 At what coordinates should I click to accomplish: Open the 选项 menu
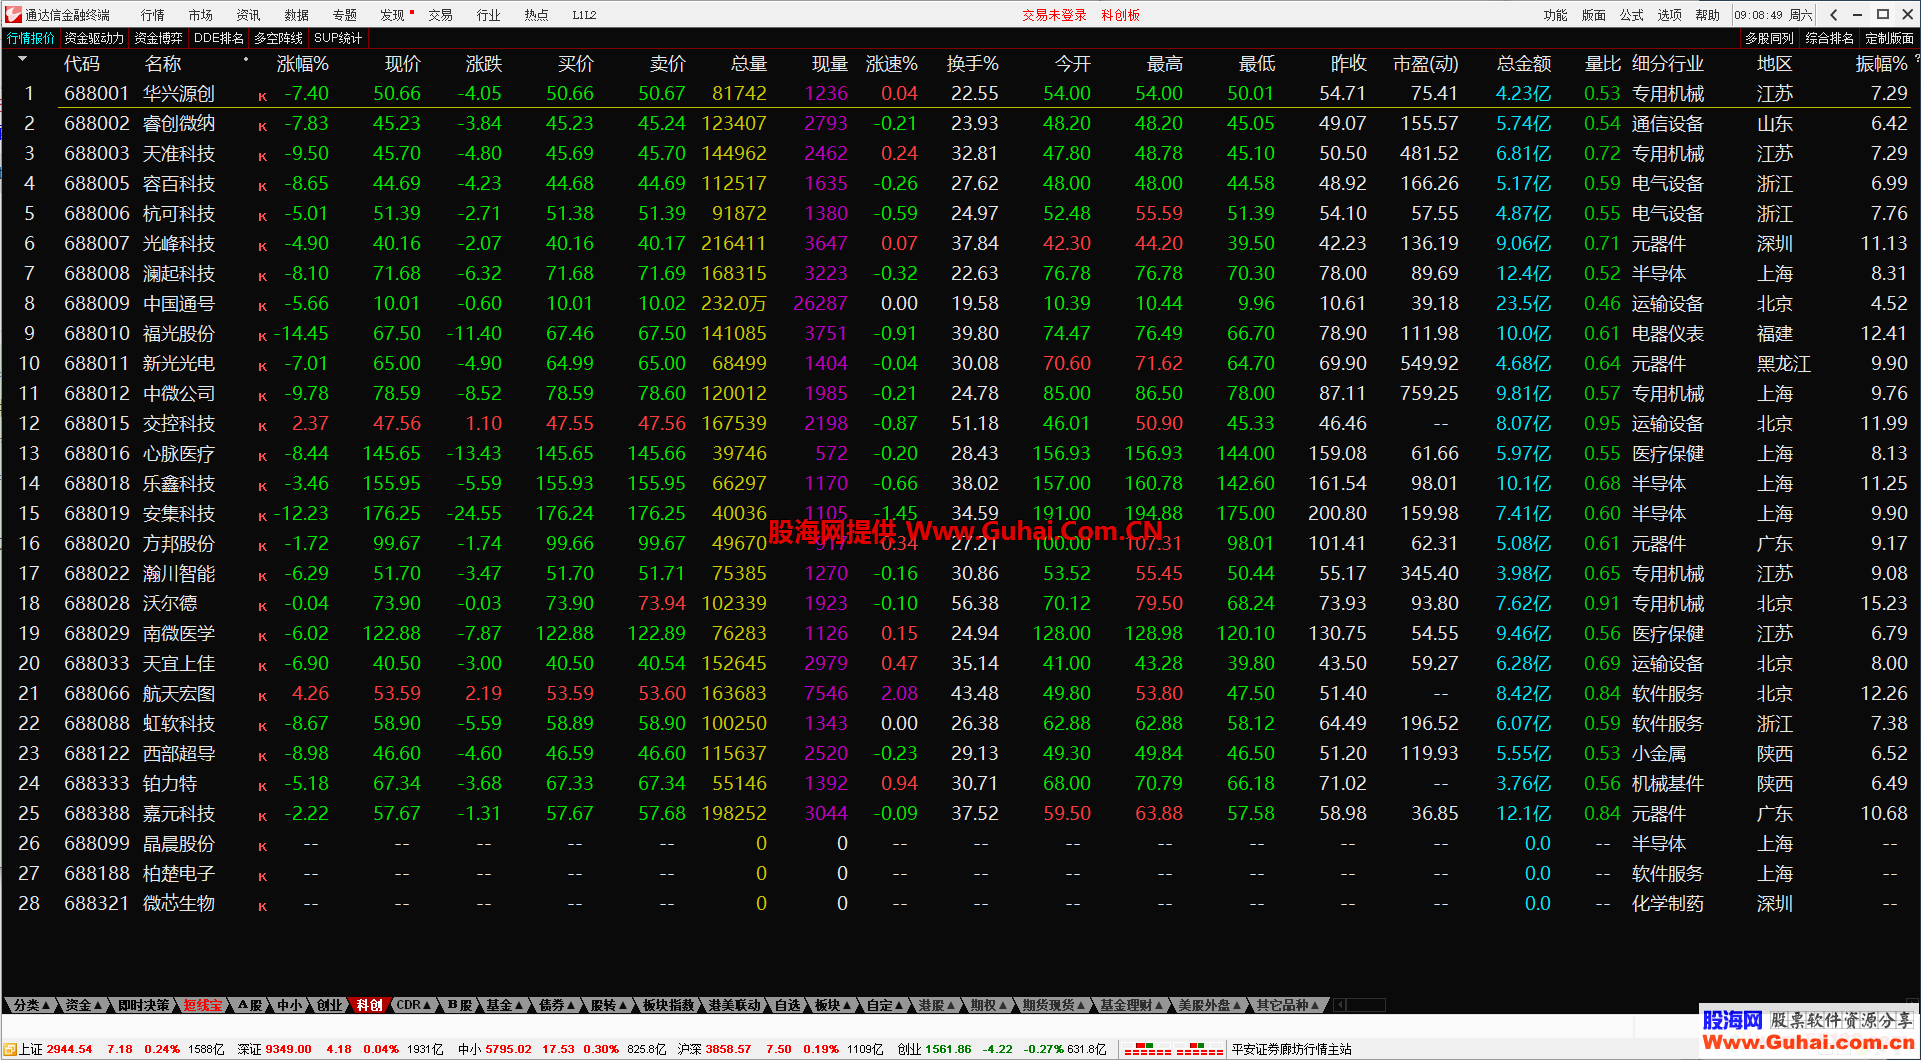1670,15
